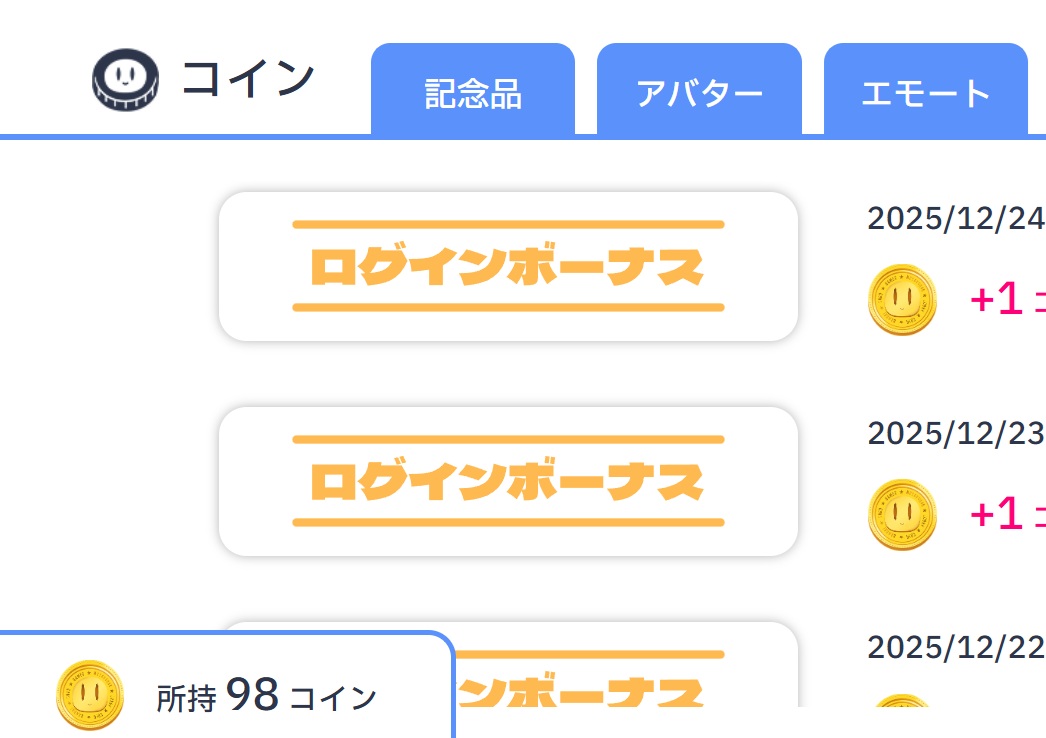Click the 2025/12/23 date label
The image size is (1046, 738).
click(x=956, y=433)
